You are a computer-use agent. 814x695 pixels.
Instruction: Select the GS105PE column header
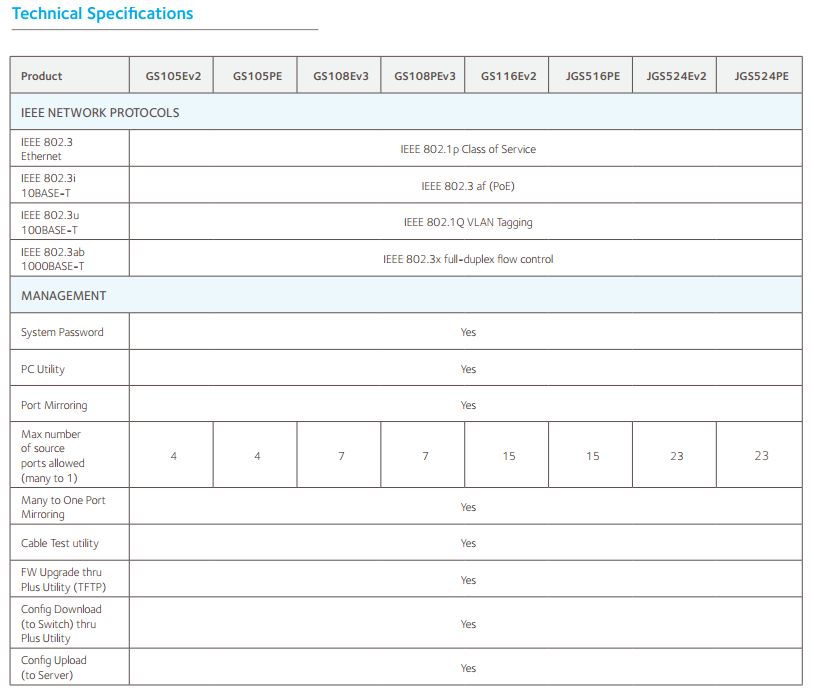(256, 76)
